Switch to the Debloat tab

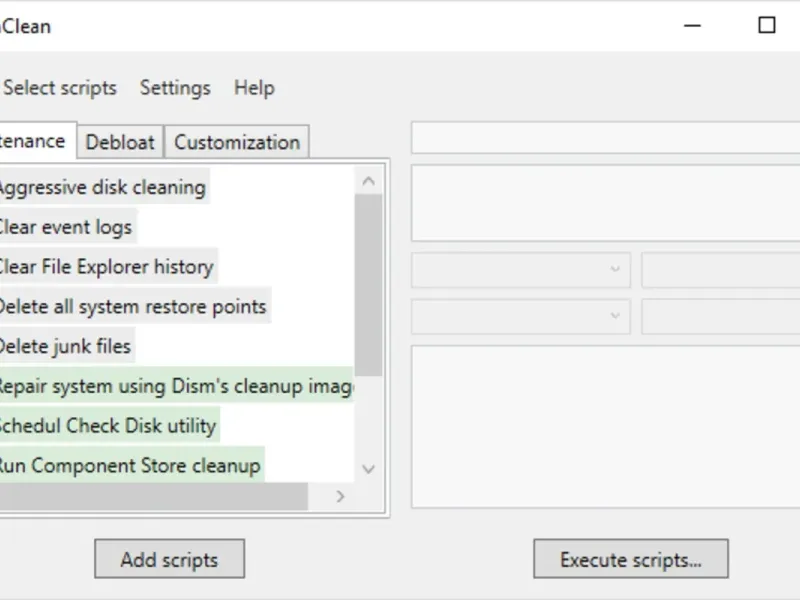120,142
